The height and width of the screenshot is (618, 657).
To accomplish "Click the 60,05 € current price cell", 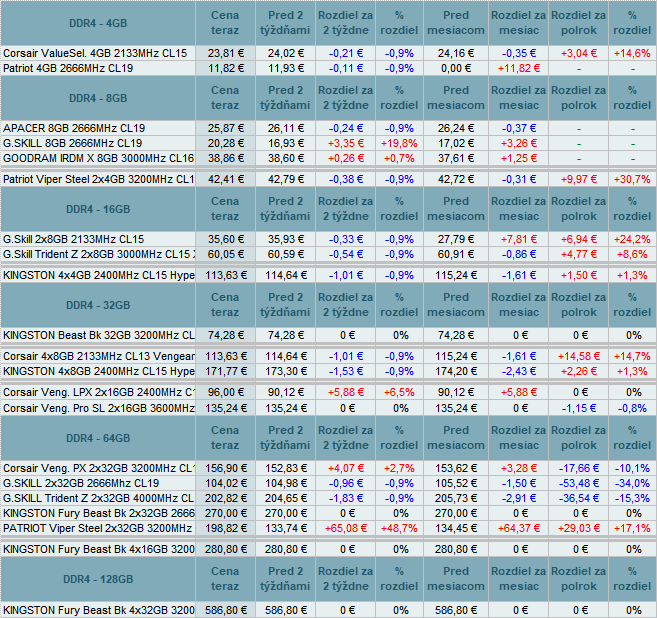I will (x=226, y=254).
